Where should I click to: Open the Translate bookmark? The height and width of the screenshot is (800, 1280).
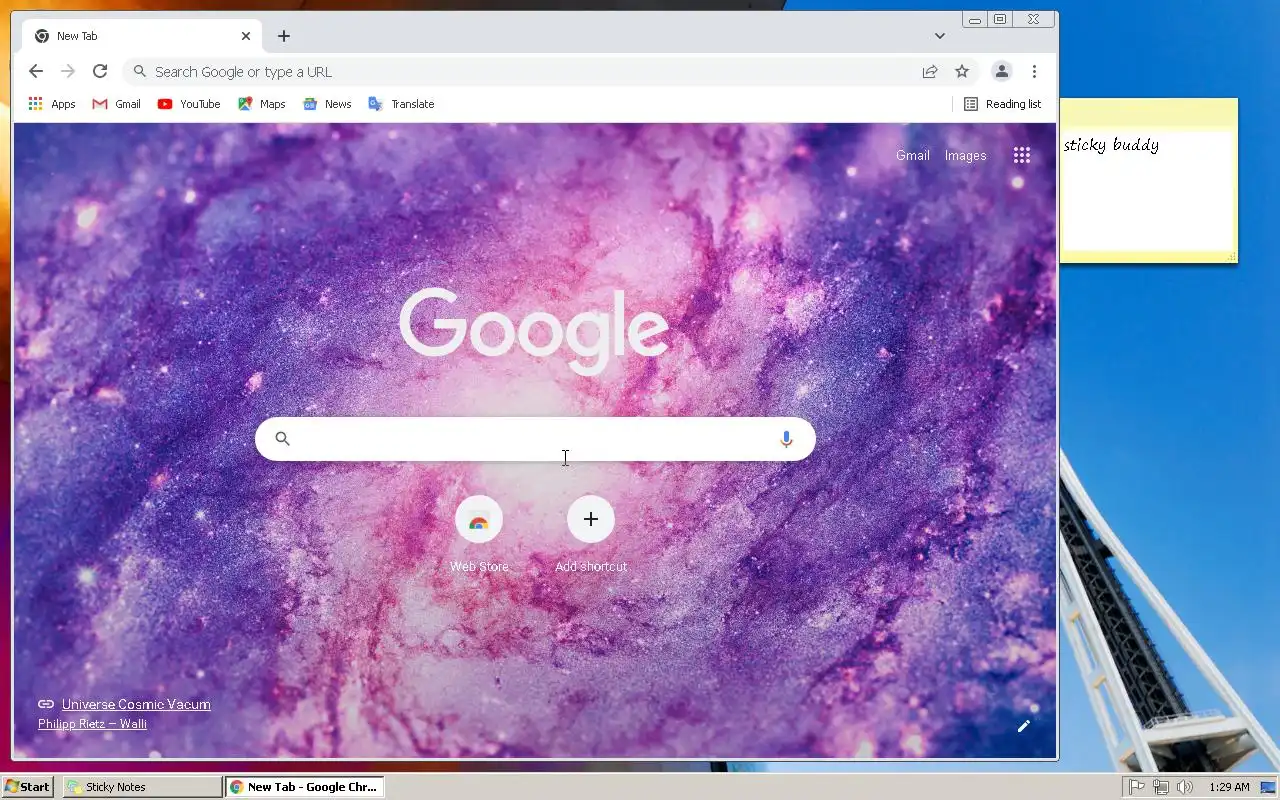(x=401, y=104)
